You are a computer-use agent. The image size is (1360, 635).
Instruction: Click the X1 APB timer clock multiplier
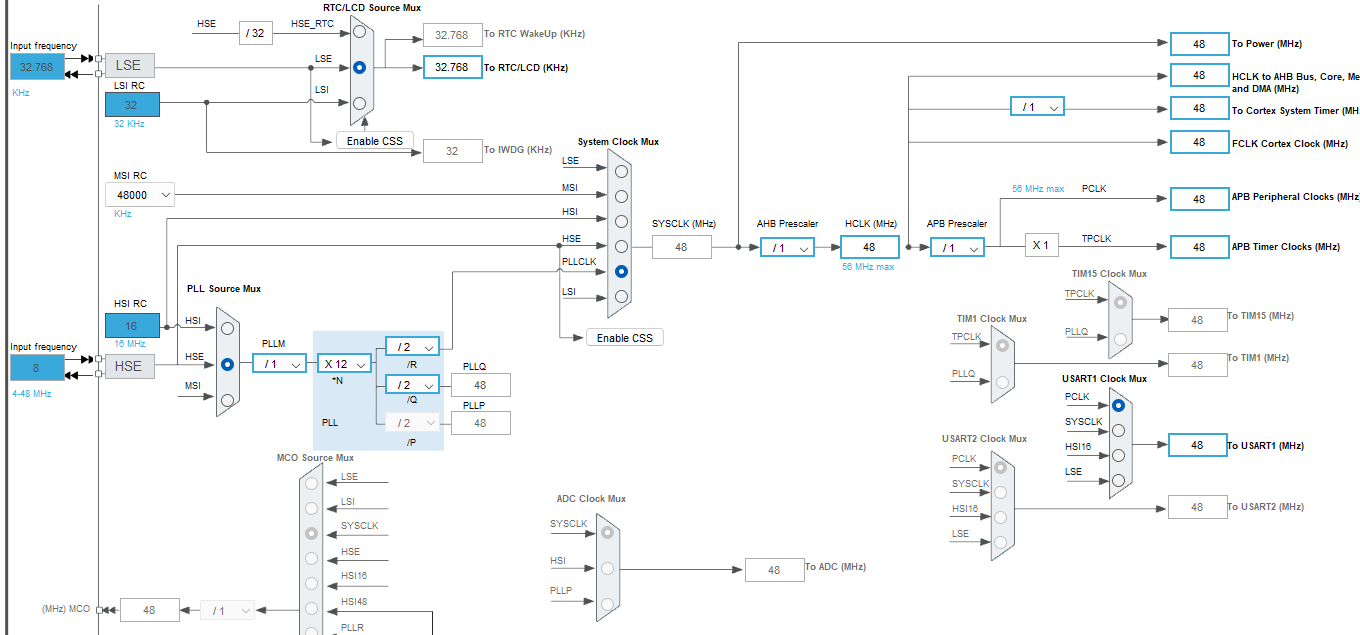(1041, 244)
